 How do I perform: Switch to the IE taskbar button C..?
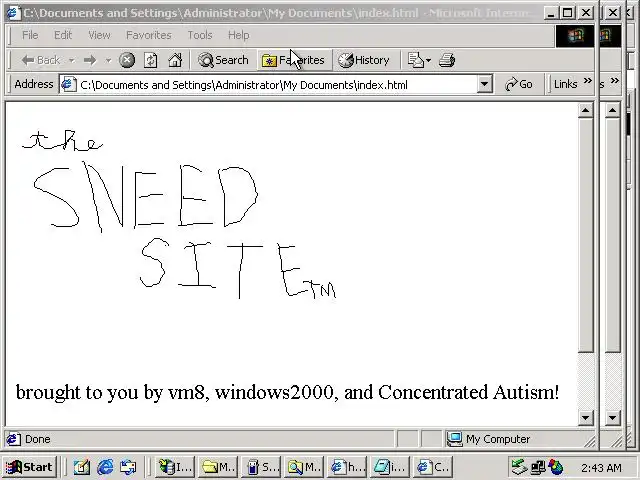433,467
